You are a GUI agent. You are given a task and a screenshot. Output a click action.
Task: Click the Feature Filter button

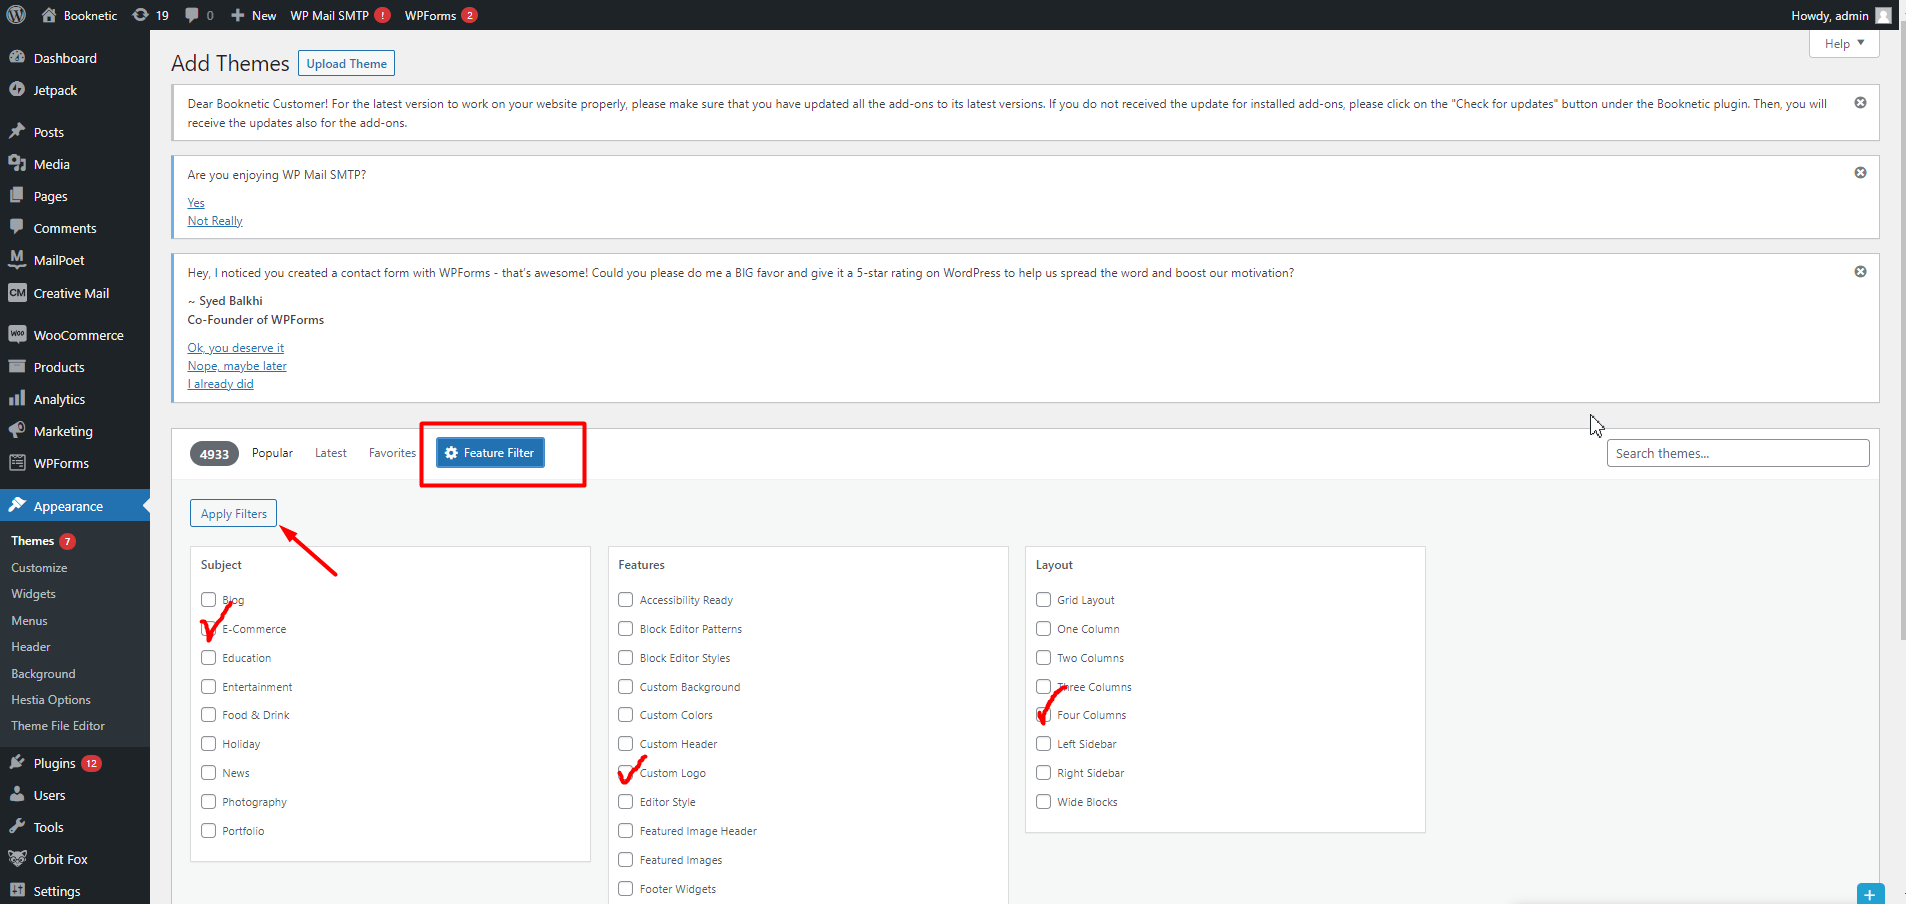coord(490,453)
